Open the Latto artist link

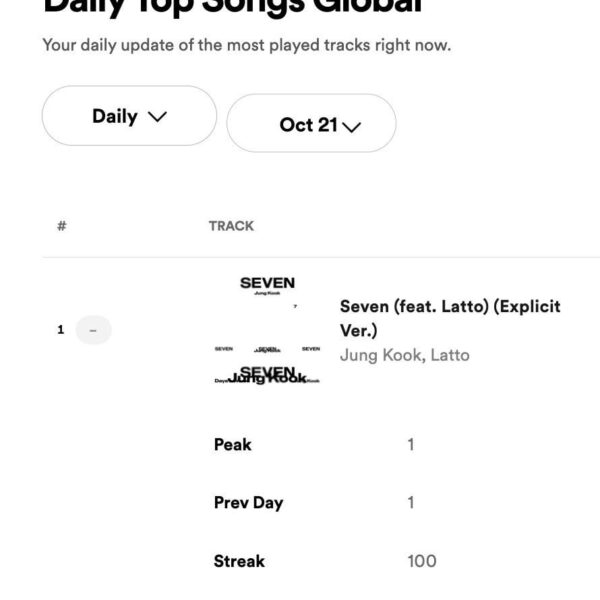(449, 355)
